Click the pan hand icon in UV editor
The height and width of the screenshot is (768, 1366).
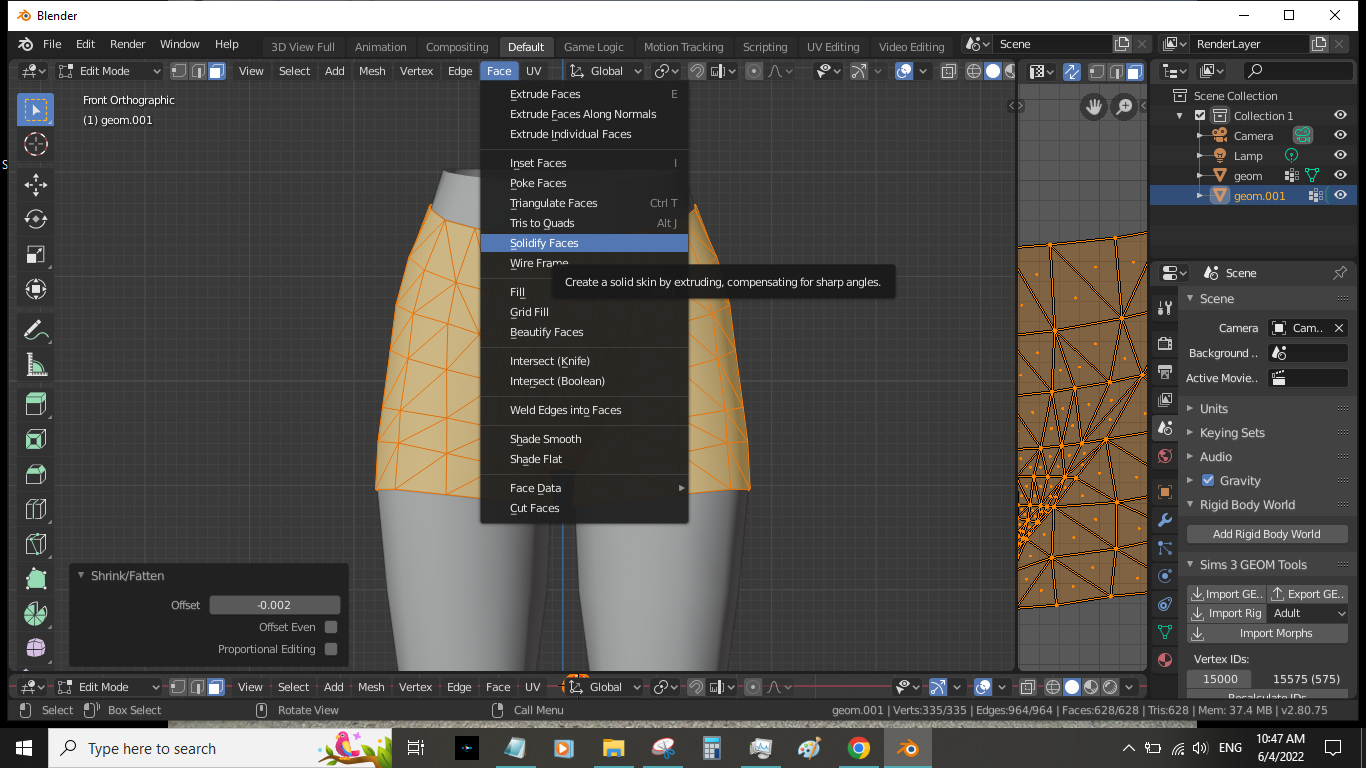1095,106
